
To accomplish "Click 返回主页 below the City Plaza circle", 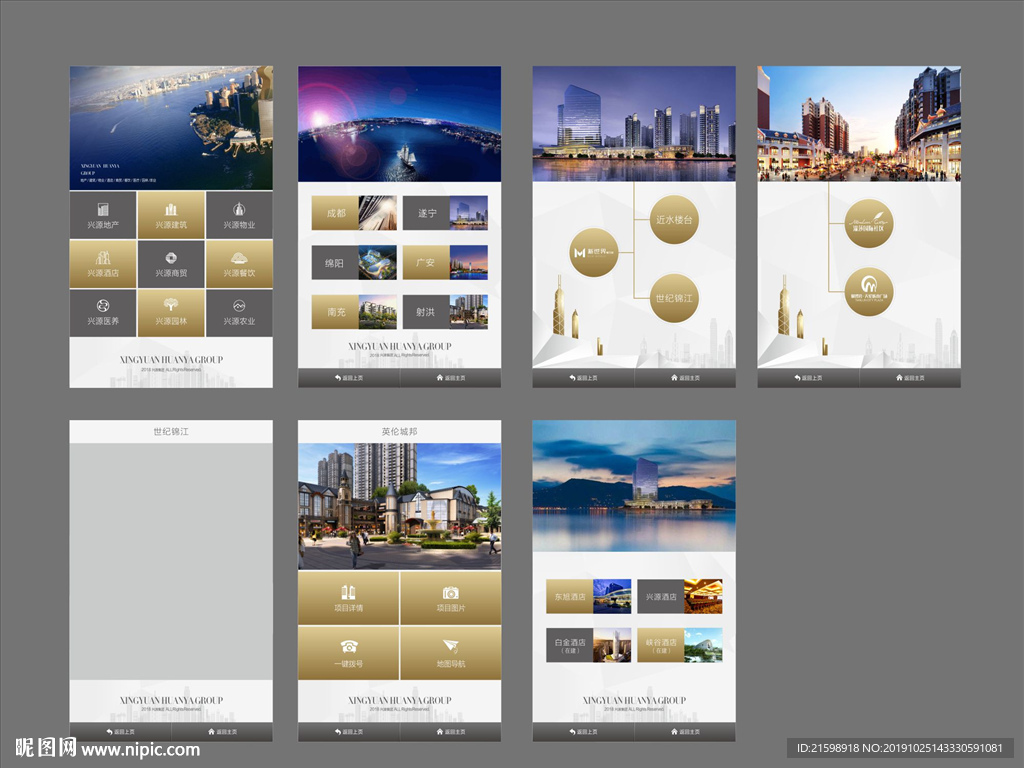I will (x=910, y=378).
